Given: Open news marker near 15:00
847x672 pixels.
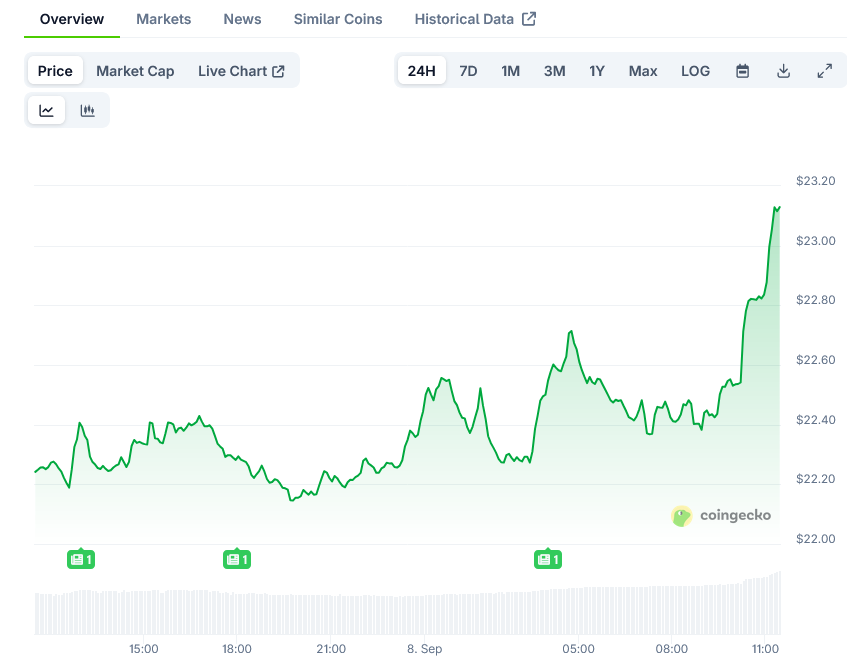Looking at the screenshot, I should pos(81,559).
